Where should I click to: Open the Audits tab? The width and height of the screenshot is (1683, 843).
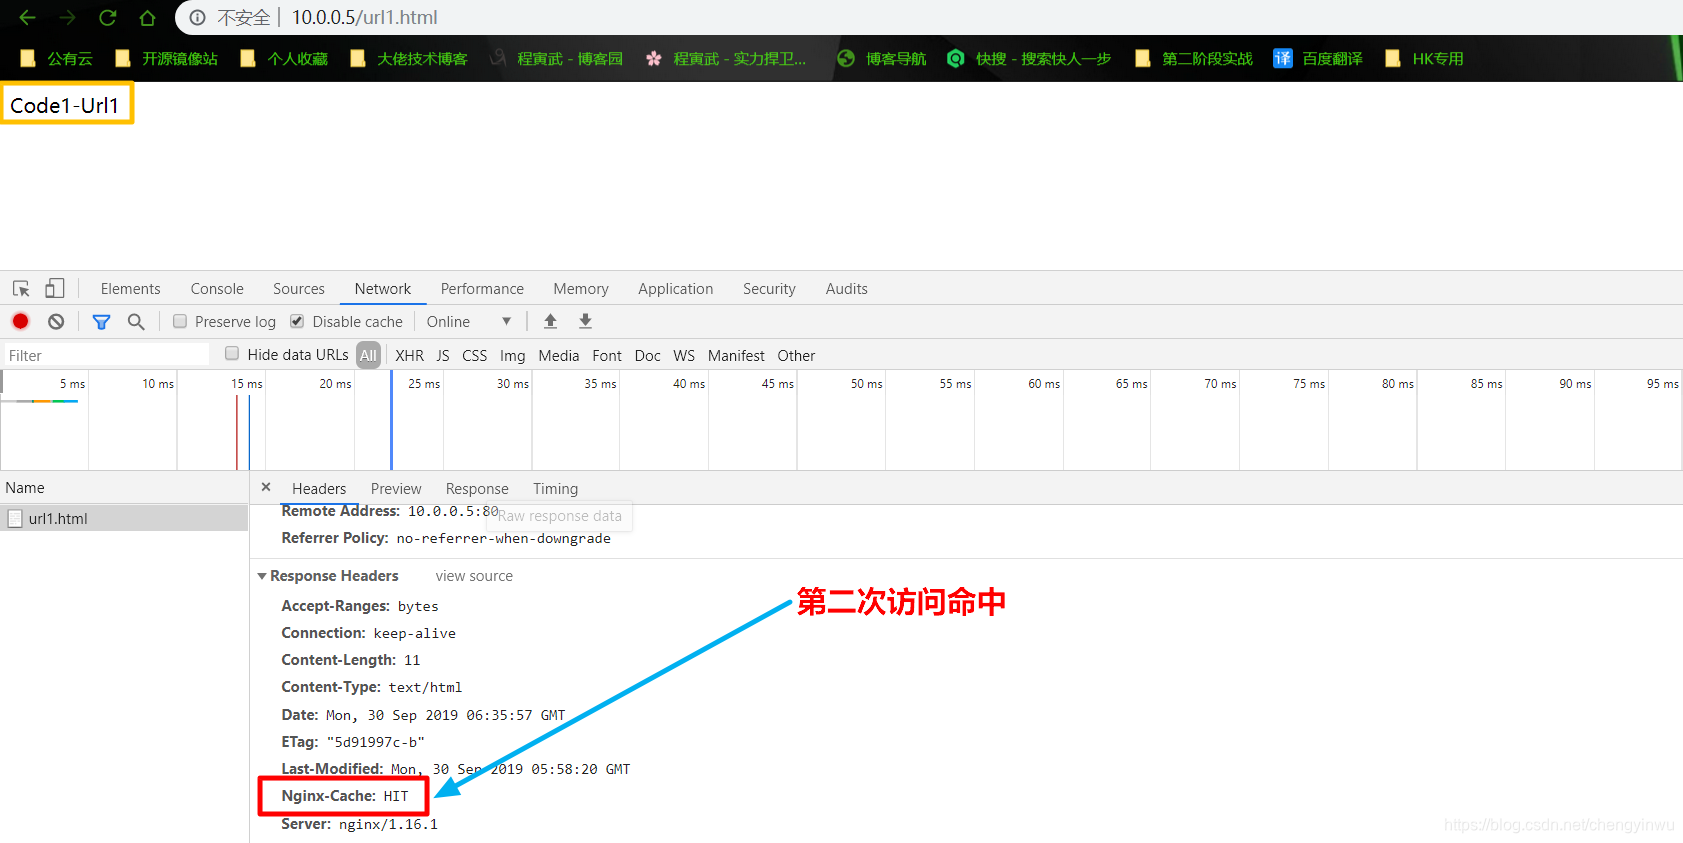[846, 289]
